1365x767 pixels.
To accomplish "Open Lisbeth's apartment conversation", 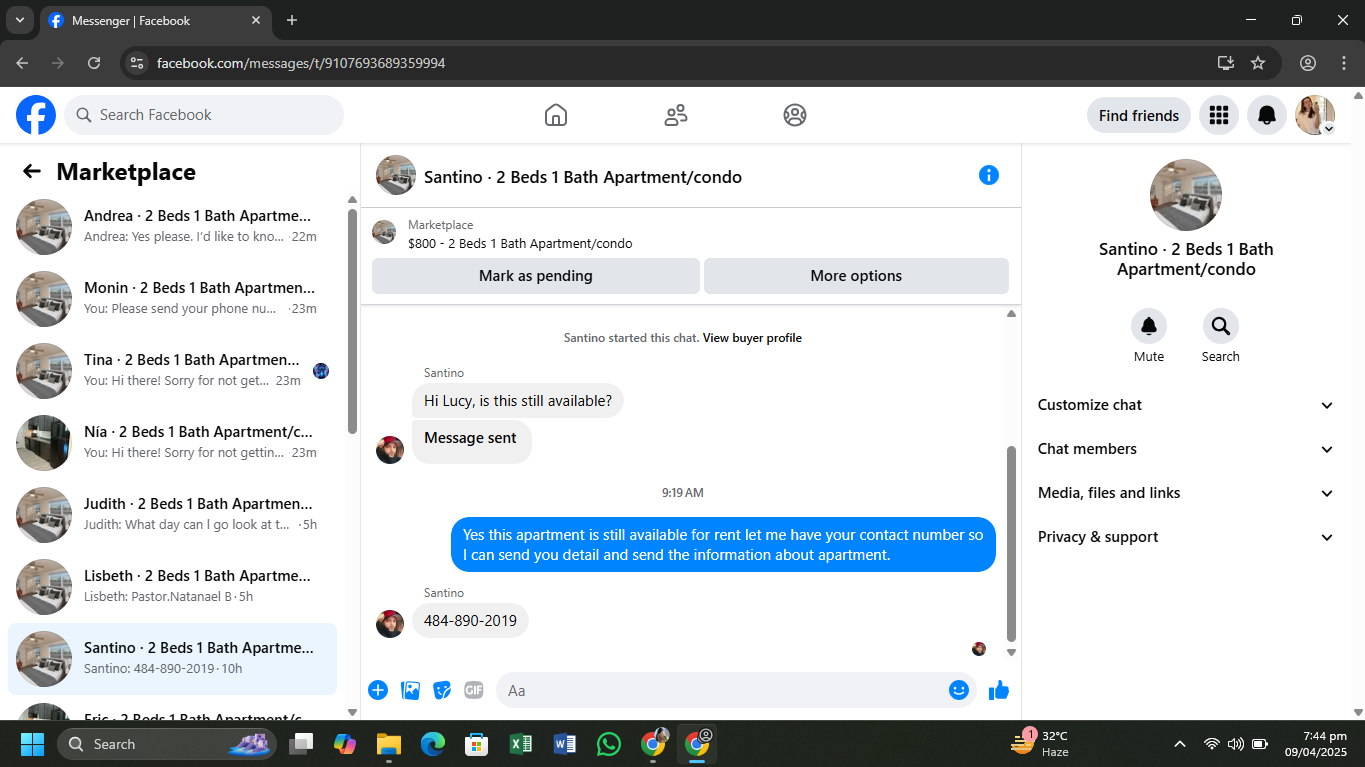I will pyautogui.click(x=172, y=587).
